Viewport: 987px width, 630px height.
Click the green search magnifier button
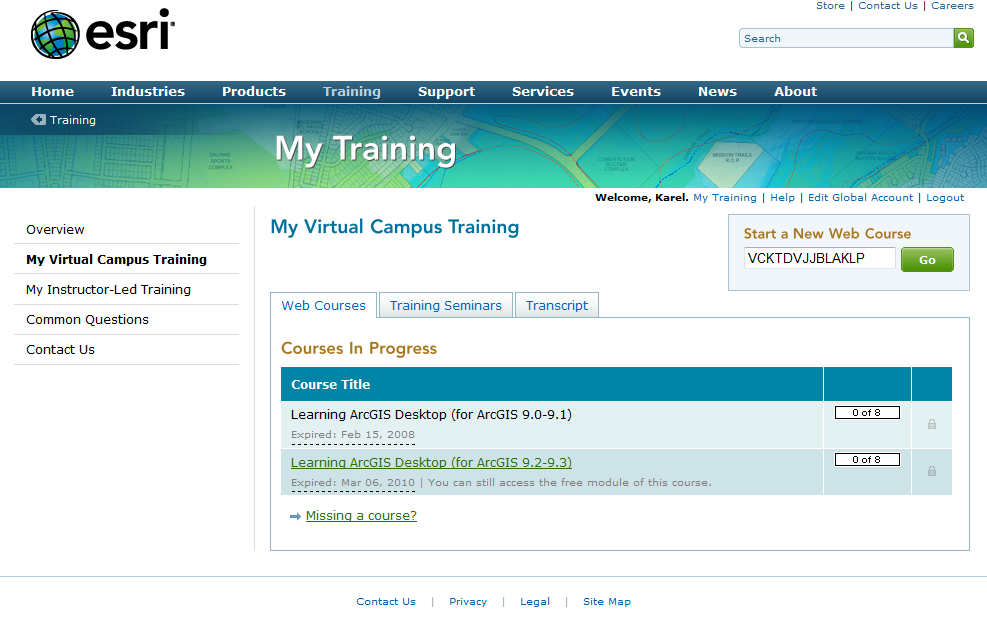coord(963,38)
